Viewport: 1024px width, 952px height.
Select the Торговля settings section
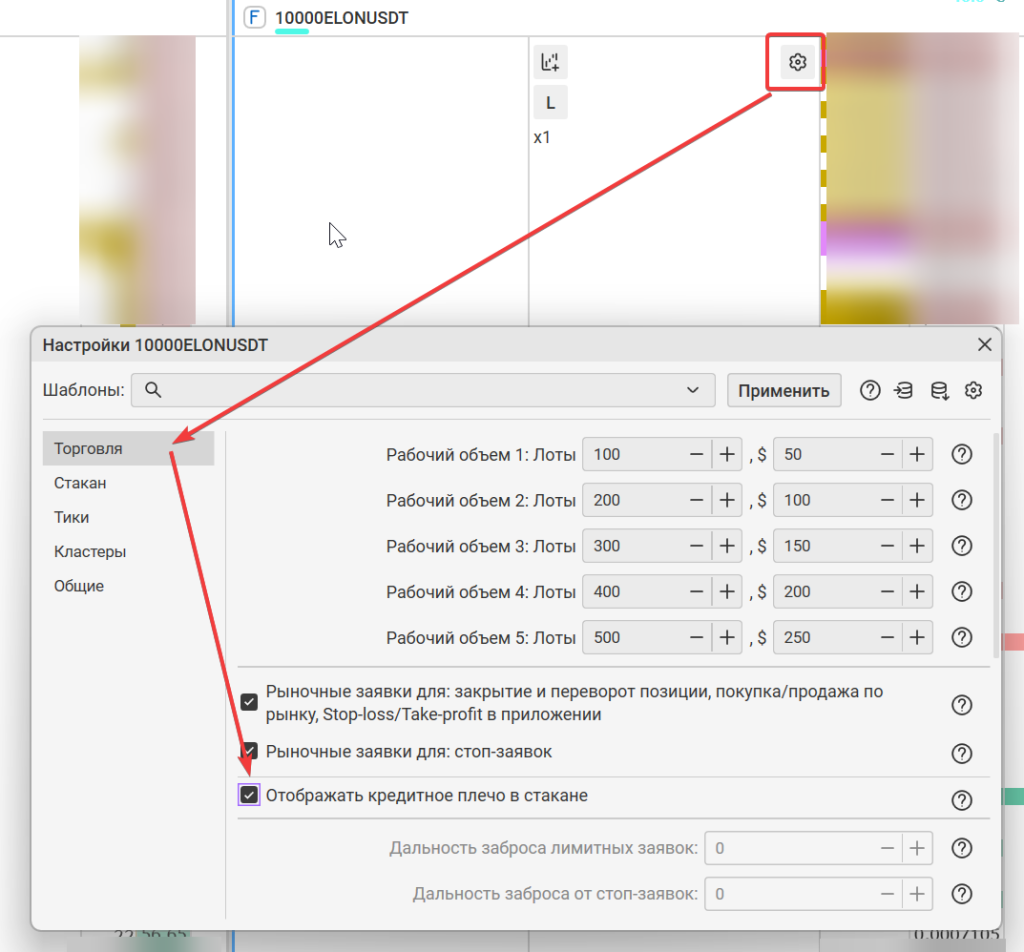(x=128, y=449)
